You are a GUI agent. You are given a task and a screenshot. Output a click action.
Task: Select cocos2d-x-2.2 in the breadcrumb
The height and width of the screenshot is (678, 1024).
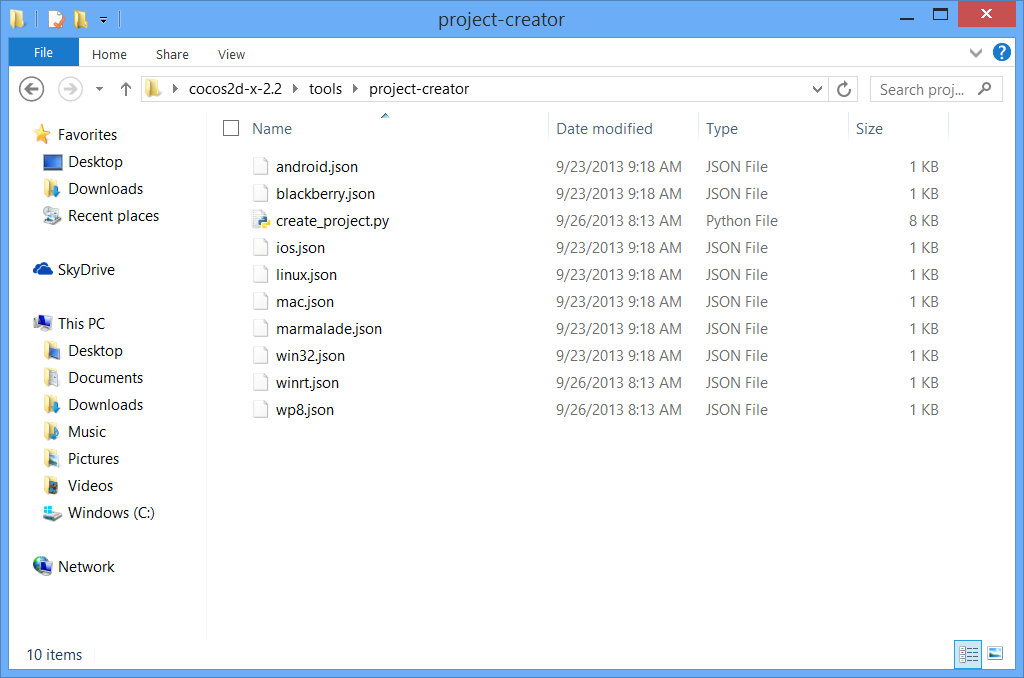[x=235, y=89]
